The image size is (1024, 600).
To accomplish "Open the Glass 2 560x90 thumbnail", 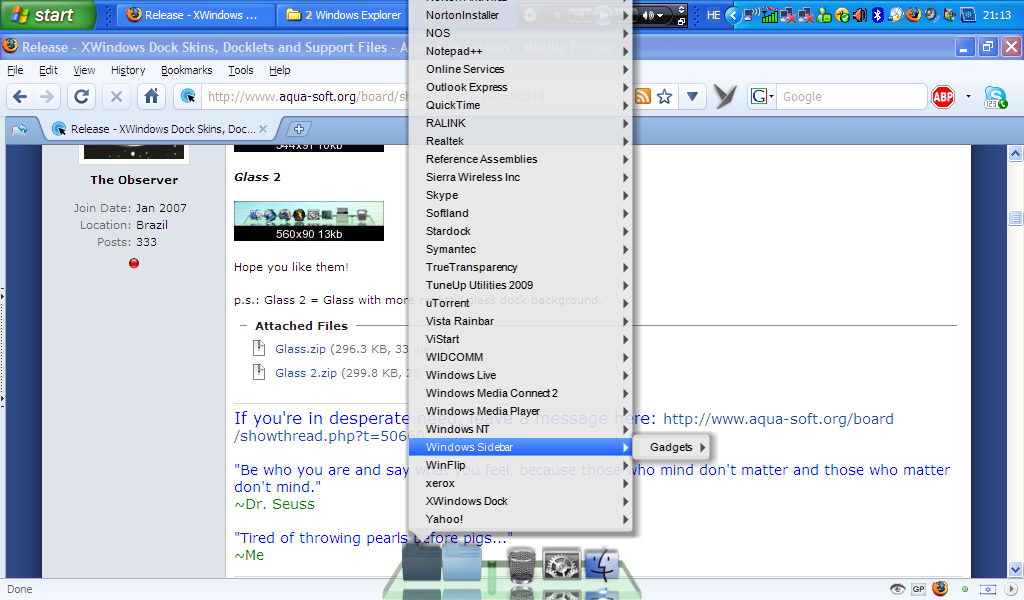I will [309, 221].
